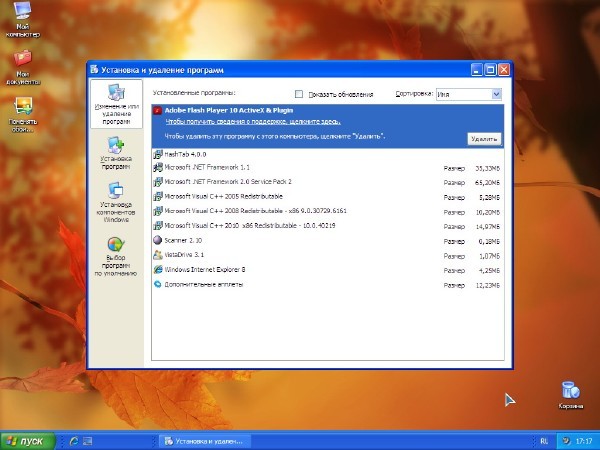Click the VistaDrive 3.1 icon
The height and width of the screenshot is (450, 600).
click(x=158, y=255)
